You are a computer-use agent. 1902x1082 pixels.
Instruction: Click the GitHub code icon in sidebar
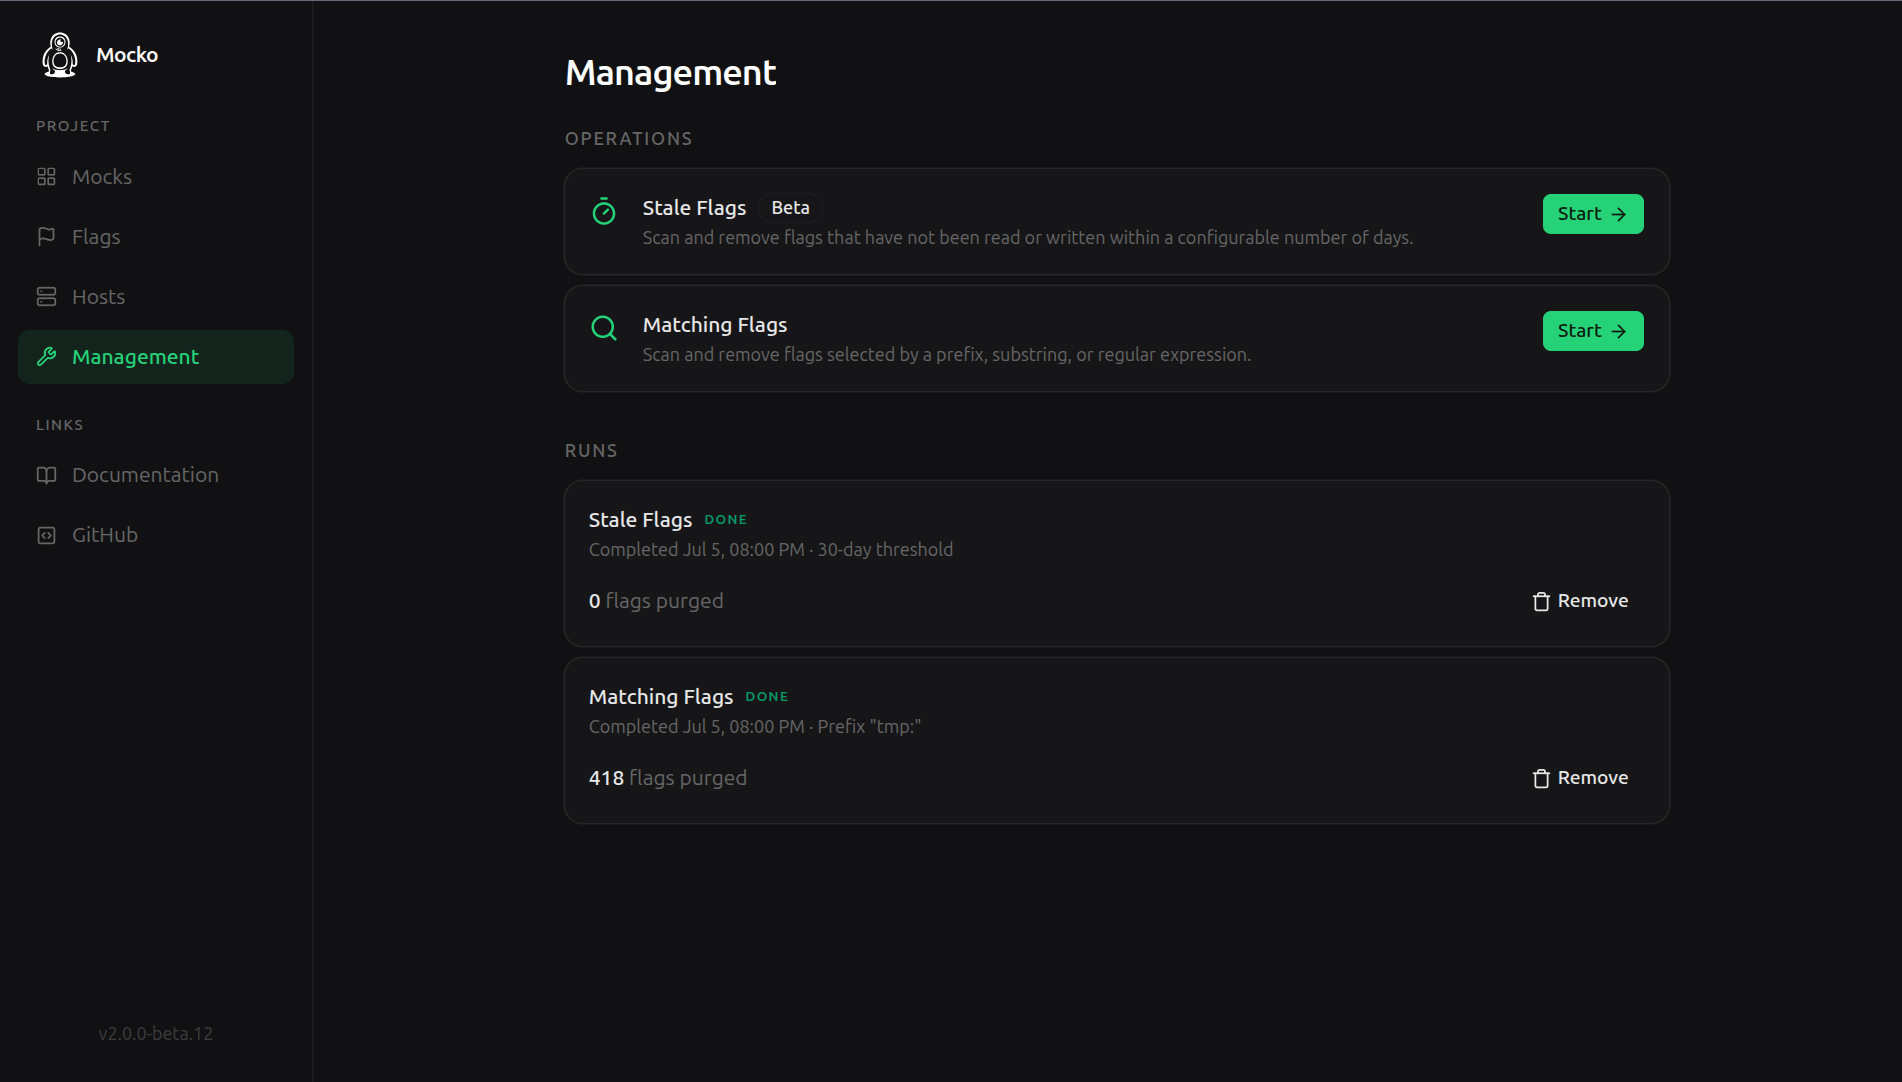tap(46, 535)
